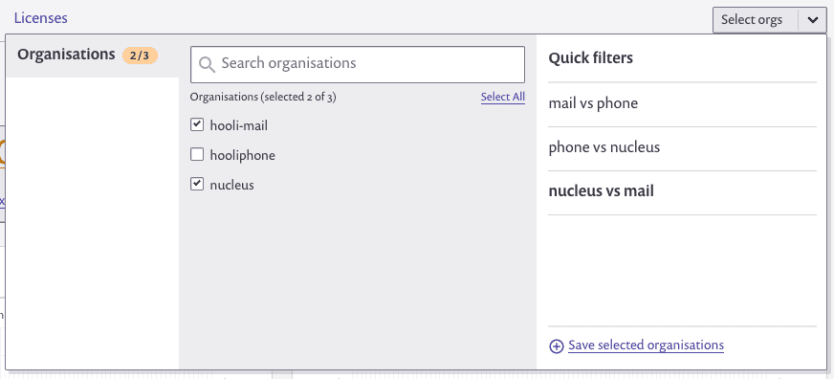The height and width of the screenshot is (379, 834).
Task: Click the hooli-mail organisation label
Action: (x=239, y=126)
